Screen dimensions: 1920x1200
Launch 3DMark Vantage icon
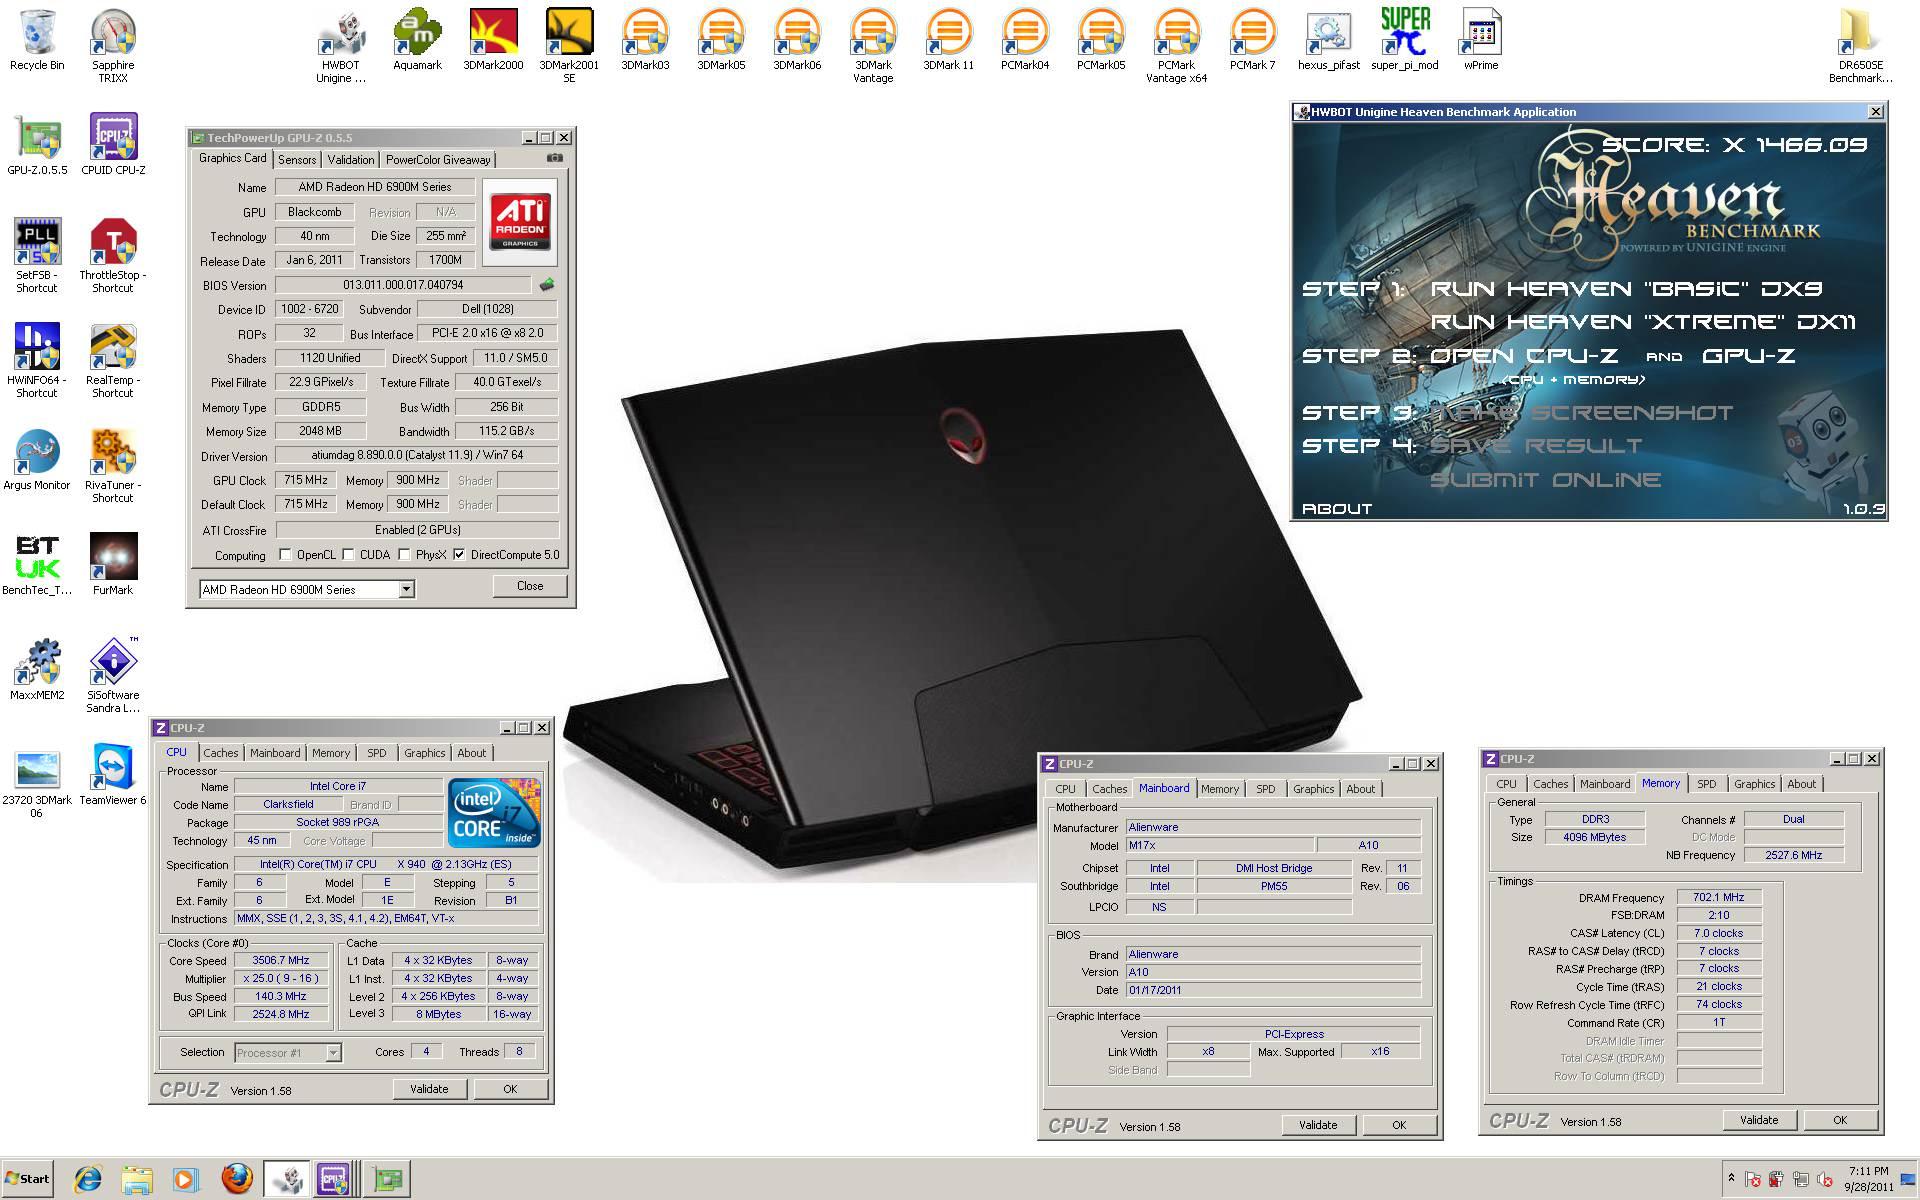873,46
